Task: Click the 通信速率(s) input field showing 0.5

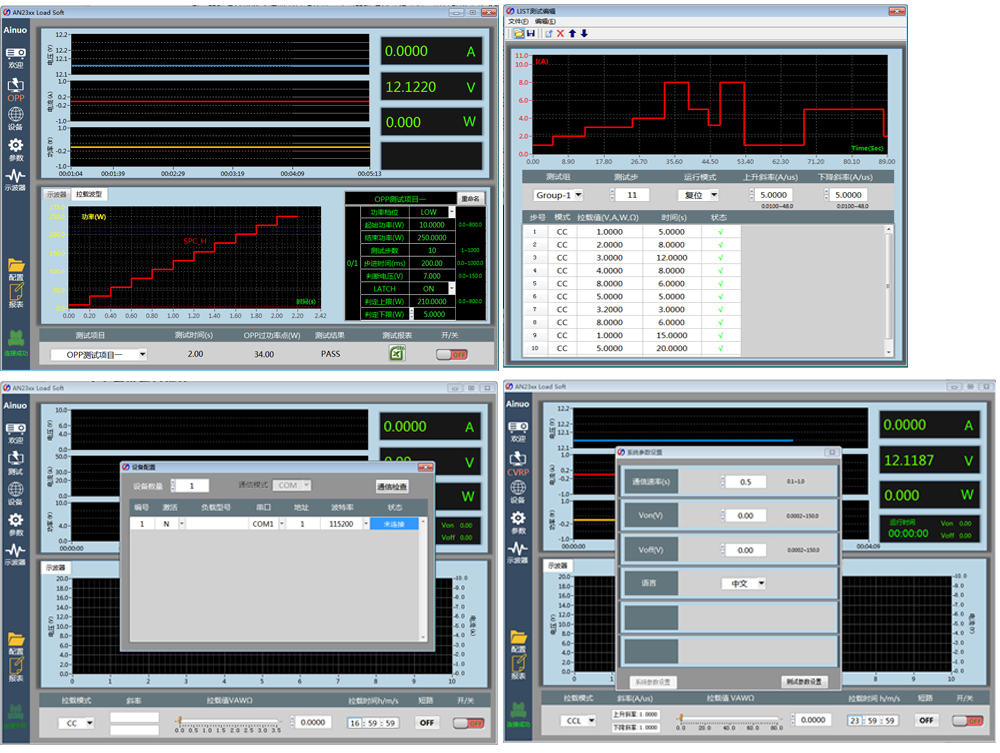Action: [x=745, y=482]
